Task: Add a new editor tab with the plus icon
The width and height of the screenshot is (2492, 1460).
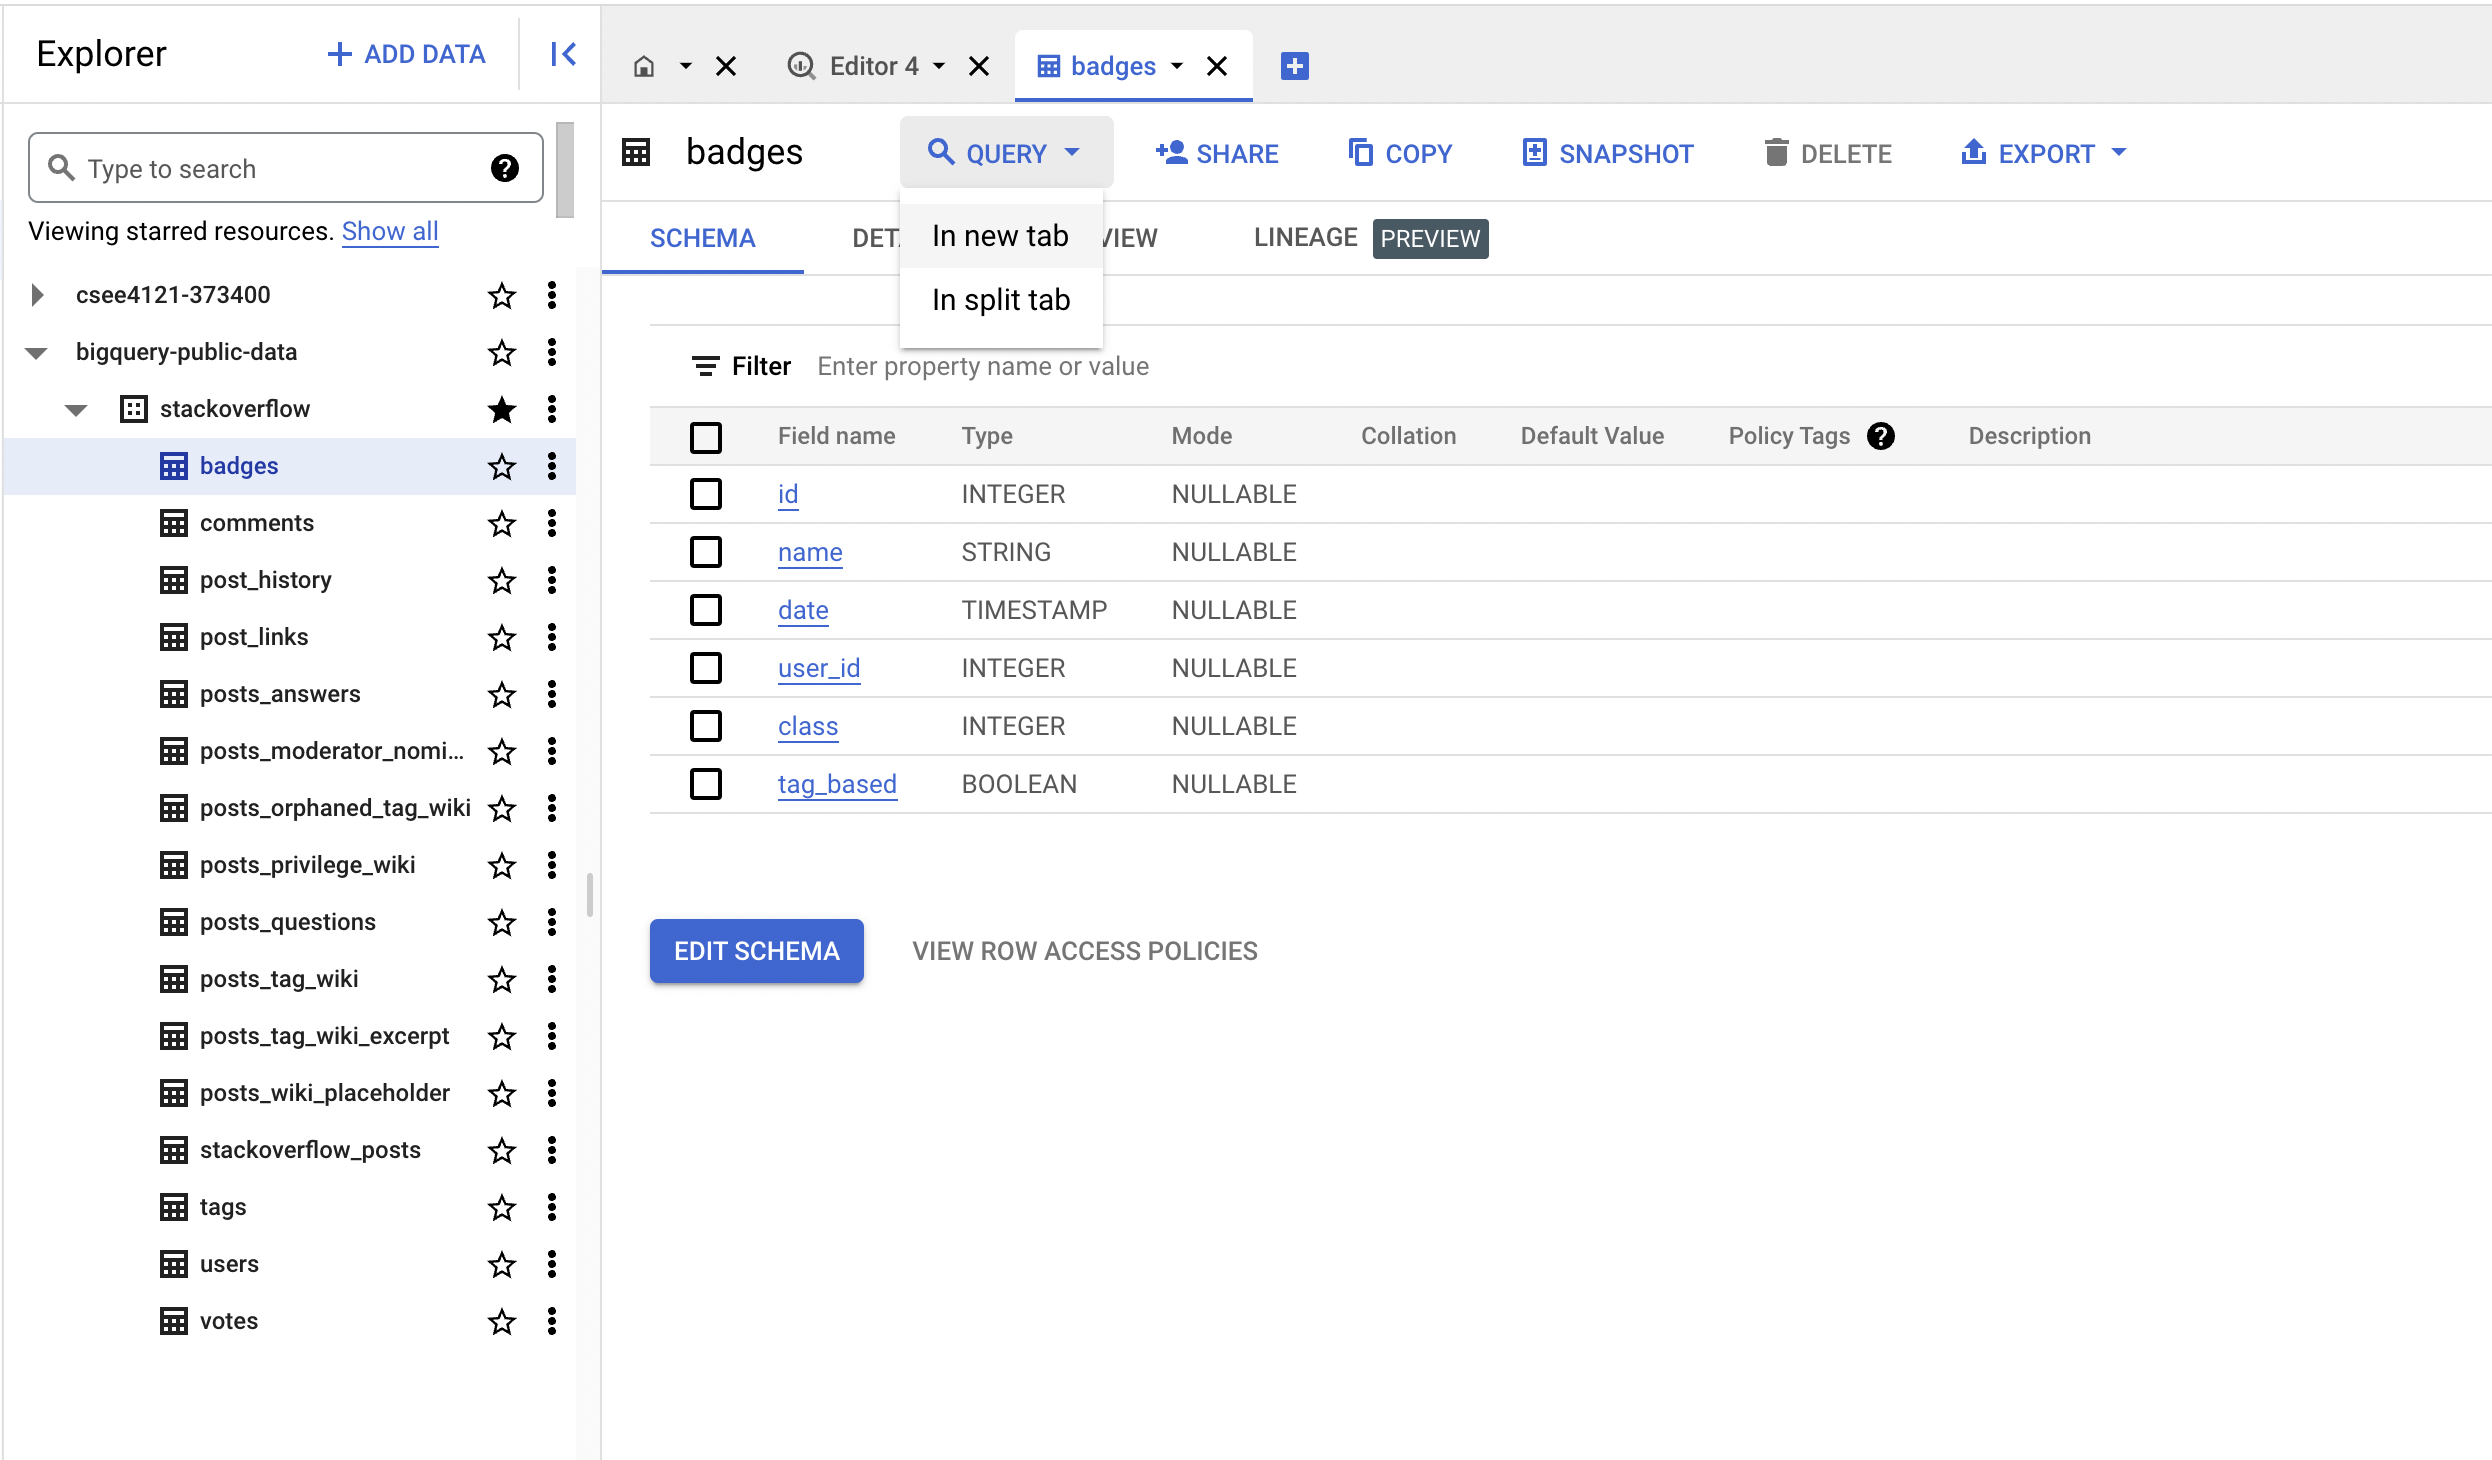Action: pyautogui.click(x=1295, y=66)
